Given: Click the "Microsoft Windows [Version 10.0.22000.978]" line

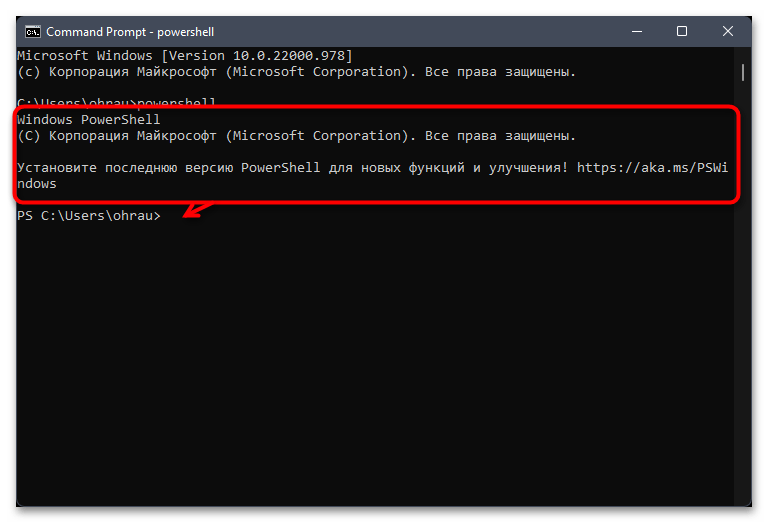Looking at the screenshot, I should tap(185, 56).
